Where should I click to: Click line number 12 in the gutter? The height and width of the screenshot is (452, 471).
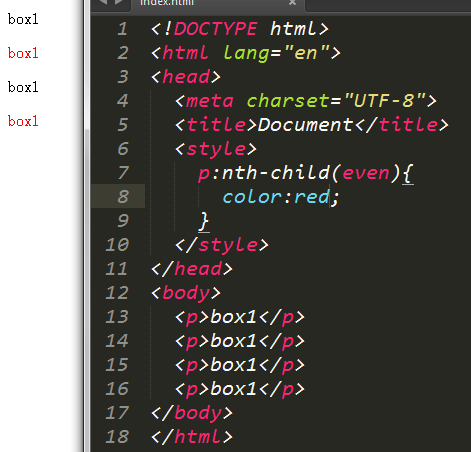pyautogui.click(x=117, y=293)
